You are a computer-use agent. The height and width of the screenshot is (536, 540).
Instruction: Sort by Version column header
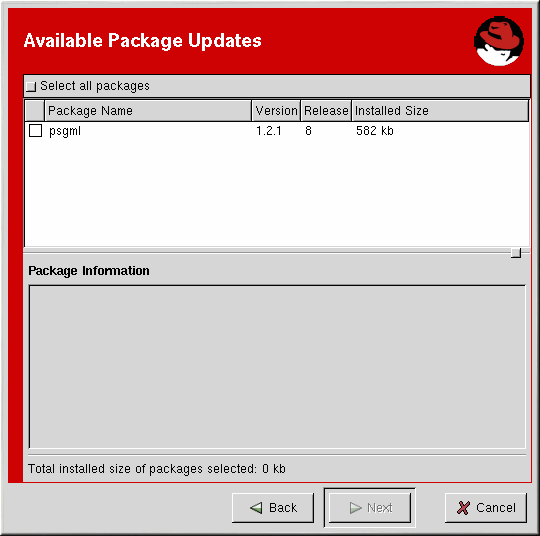click(276, 111)
